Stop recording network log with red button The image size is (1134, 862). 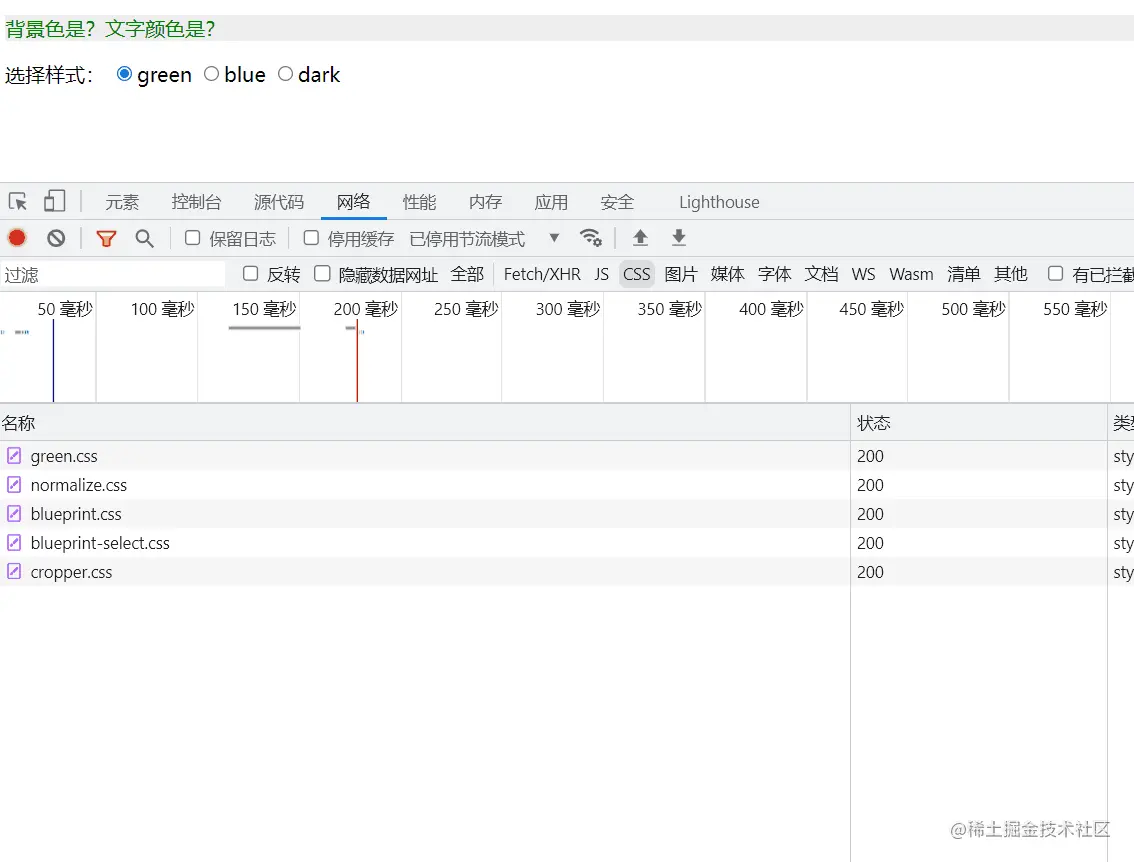17,238
